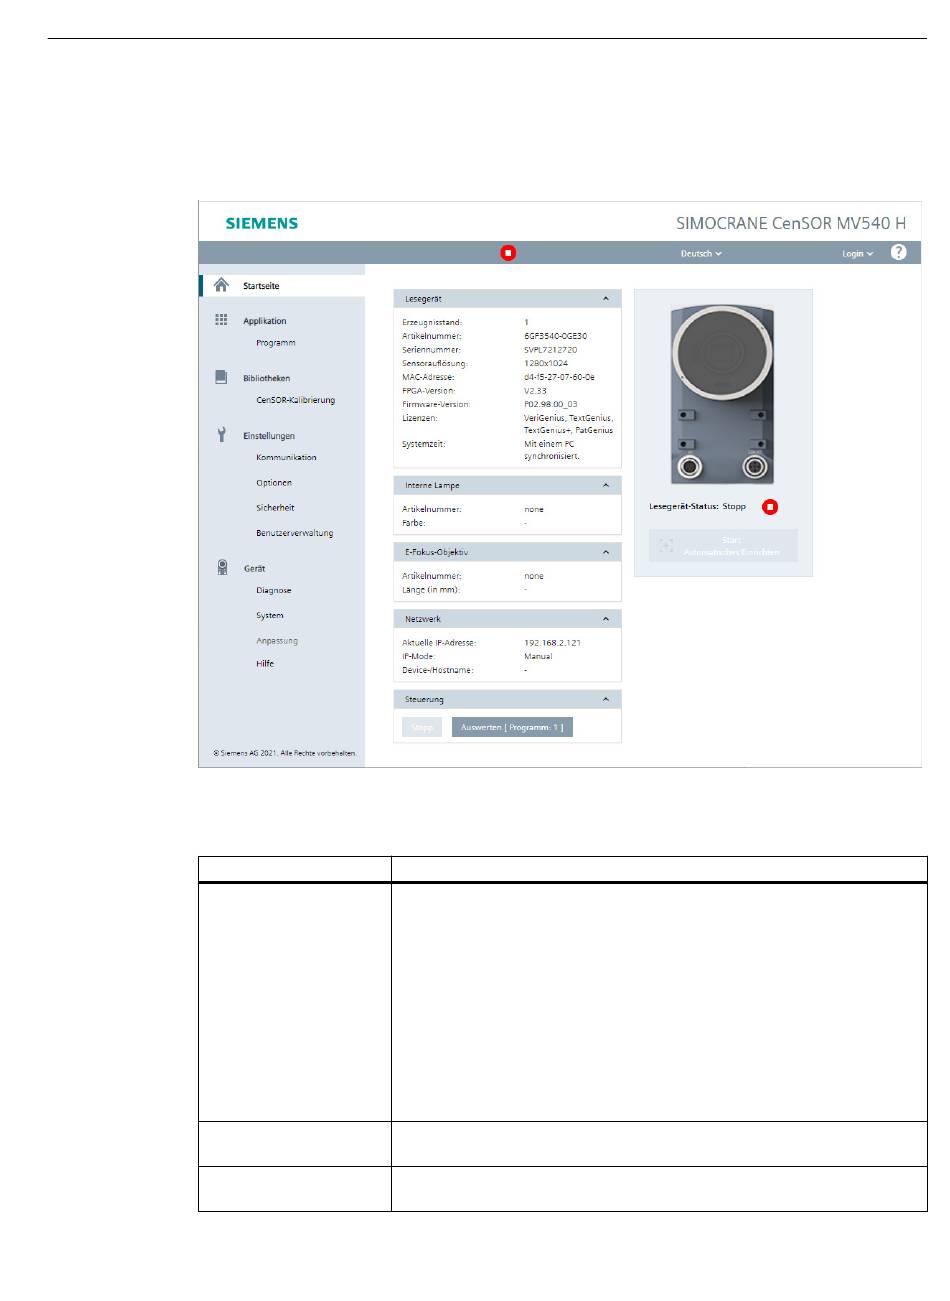Click the greyed Stopp button

click(x=422, y=728)
